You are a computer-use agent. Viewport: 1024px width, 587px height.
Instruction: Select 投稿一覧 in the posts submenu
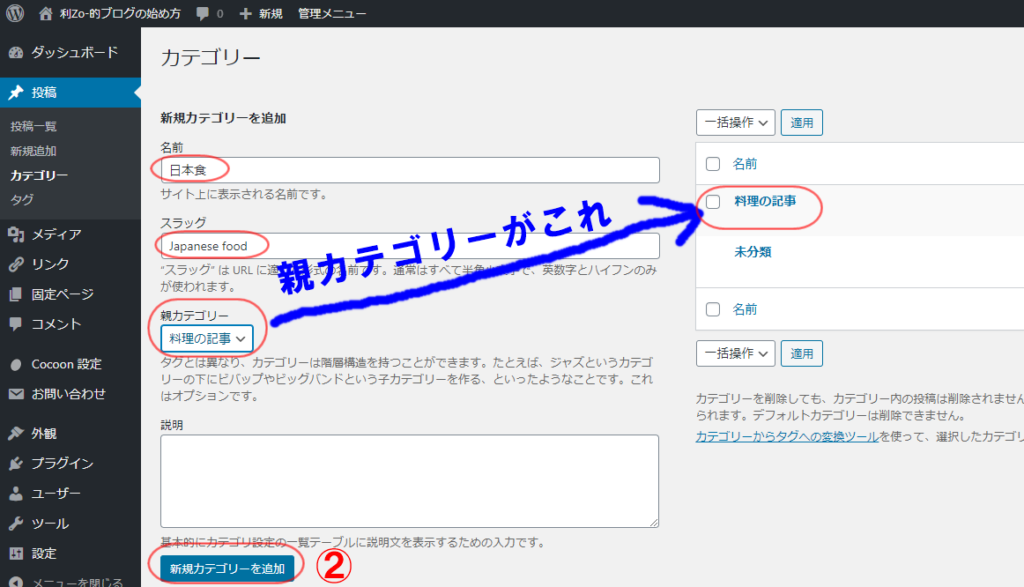[34, 127]
